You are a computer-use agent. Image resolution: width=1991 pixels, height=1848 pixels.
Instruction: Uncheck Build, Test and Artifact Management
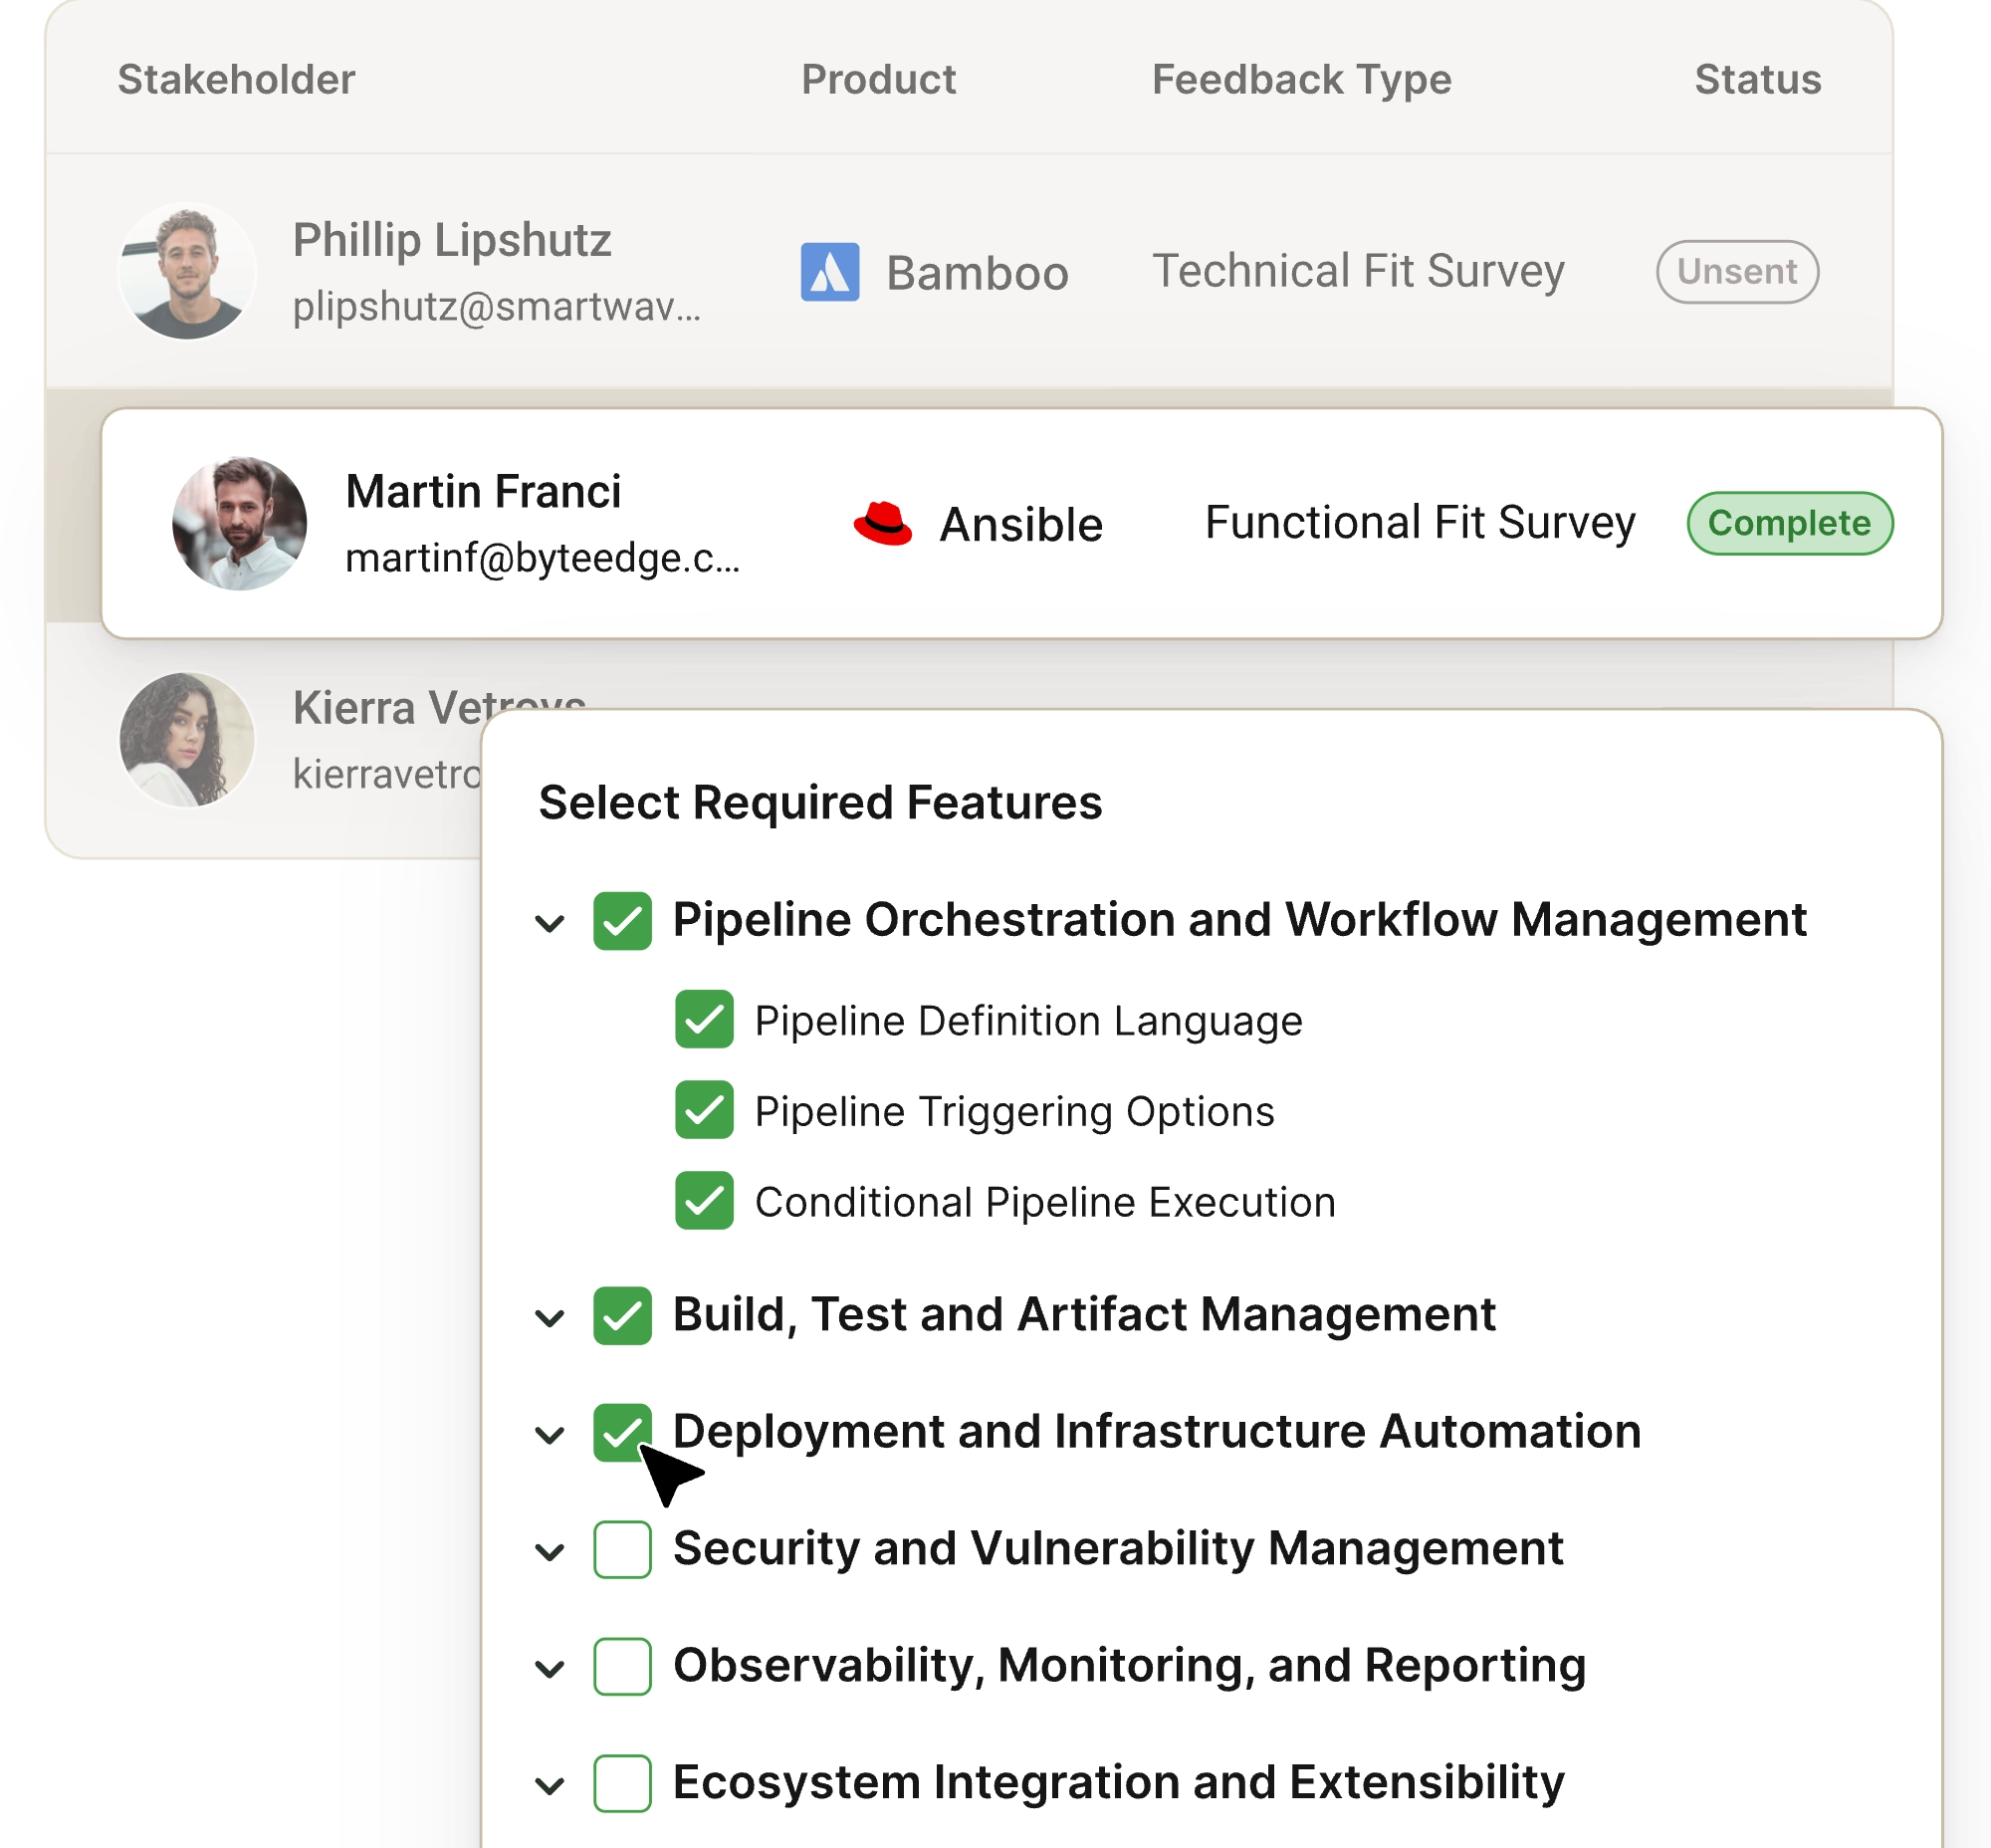point(622,1314)
